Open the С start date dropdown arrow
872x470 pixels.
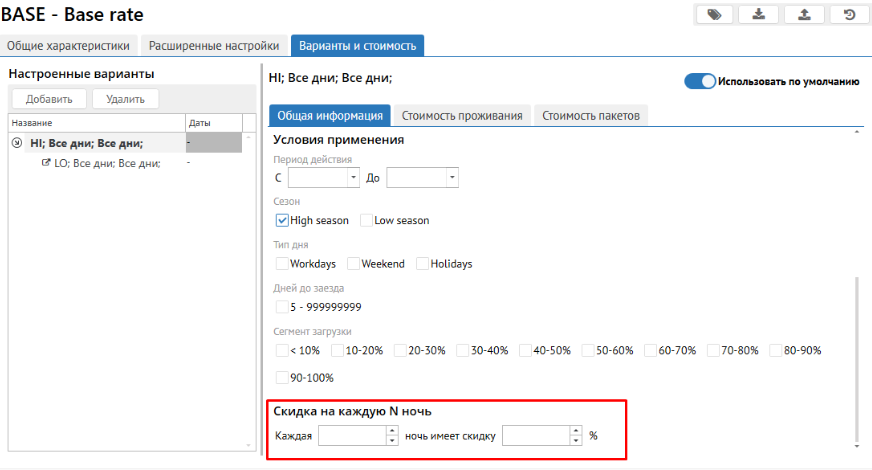pos(353,177)
